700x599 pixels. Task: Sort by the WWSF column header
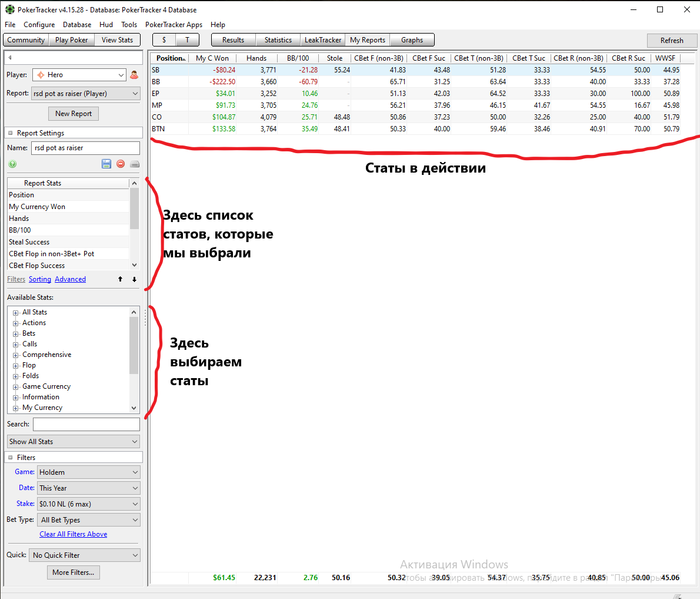(x=665, y=58)
